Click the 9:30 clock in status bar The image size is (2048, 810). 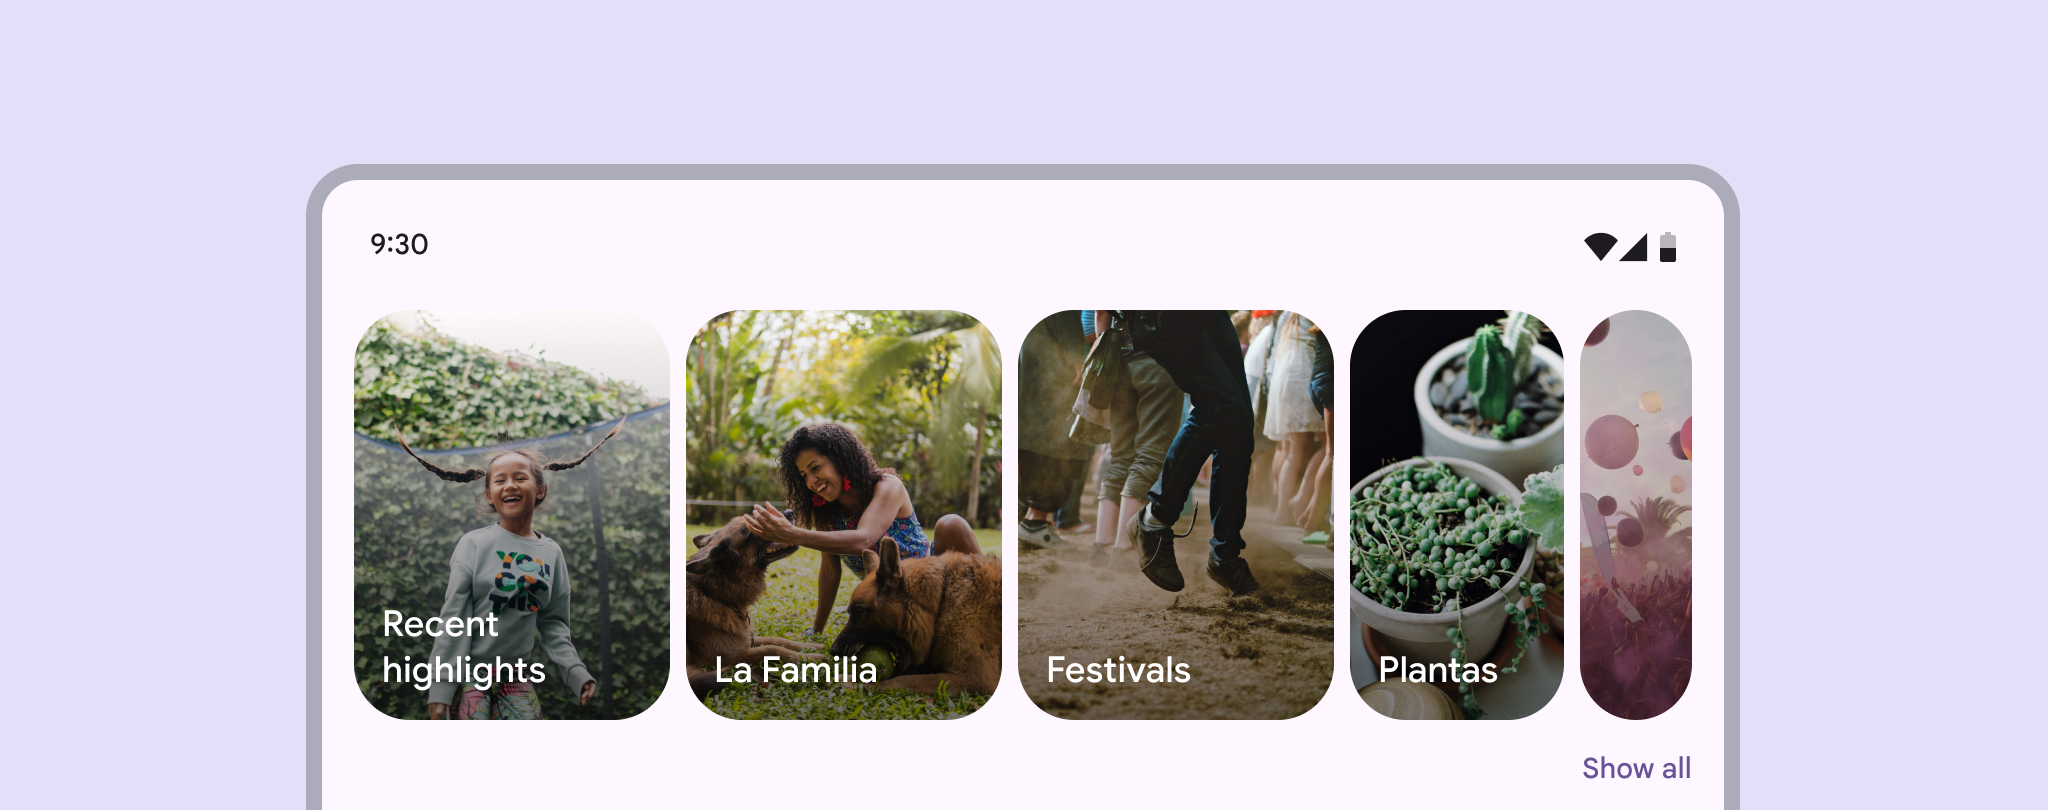point(399,244)
